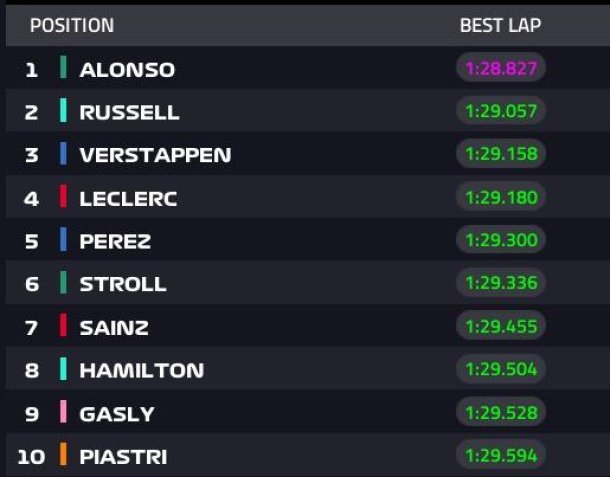The width and height of the screenshot is (610, 477).
Task: Click Gasly's pink team color bar
Action: [x=63, y=412]
